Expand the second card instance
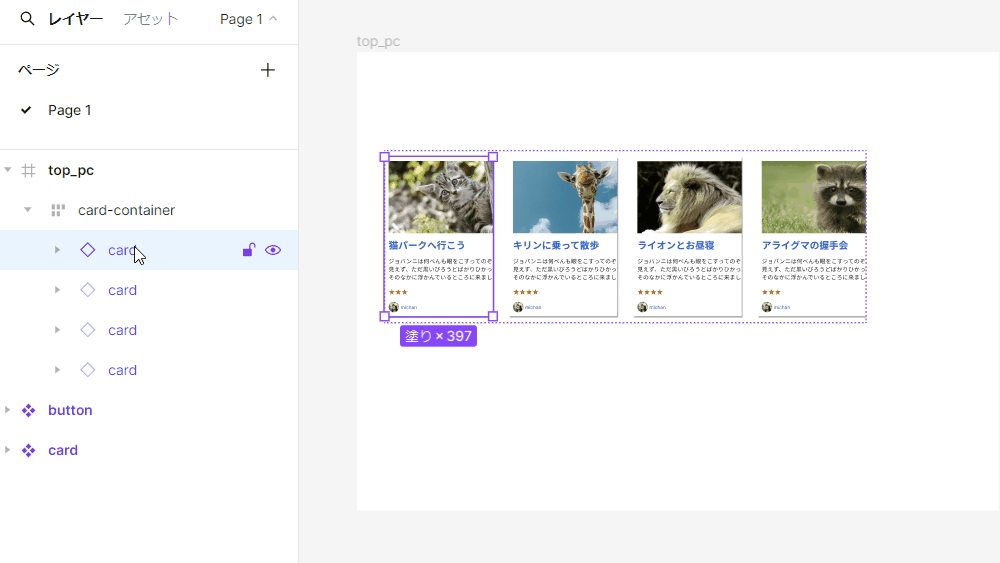Screen dimensions: 1000x563 tap(57, 290)
